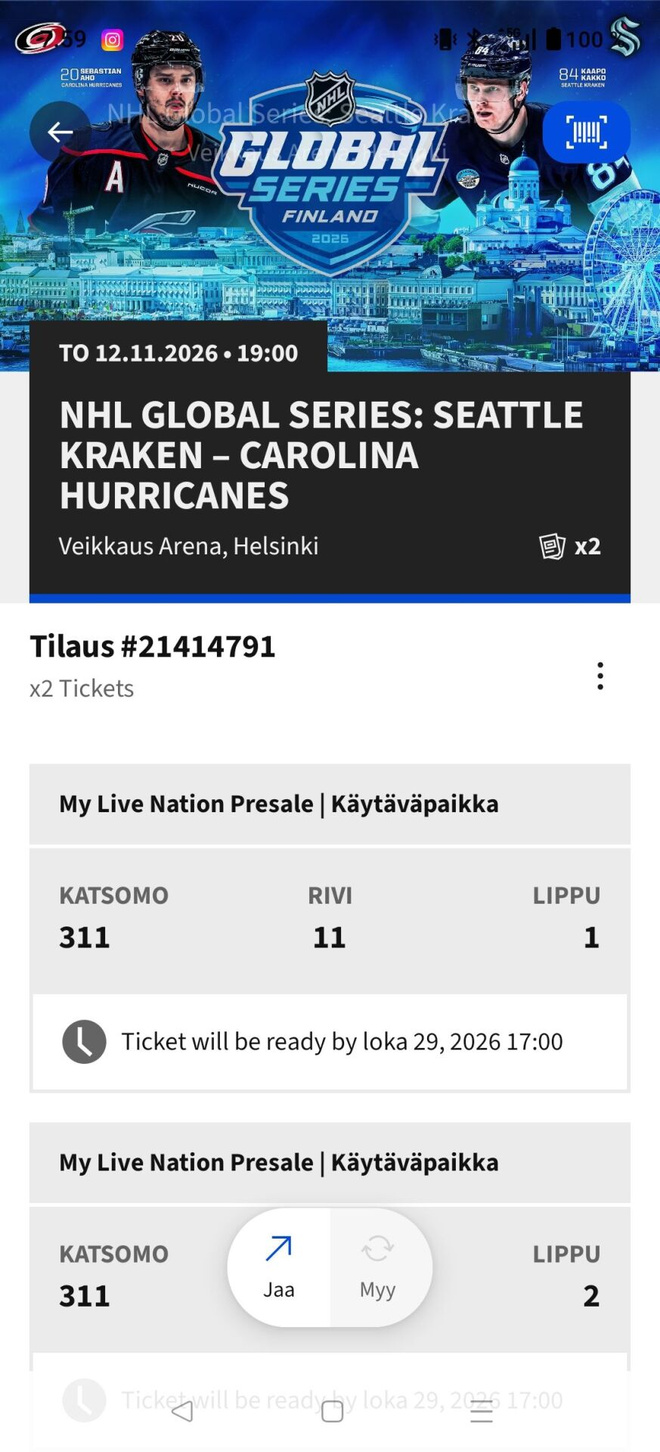Select Tilaus #21414791 order heading
Image resolution: width=660 pixels, height=1452 pixels.
(x=153, y=646)
